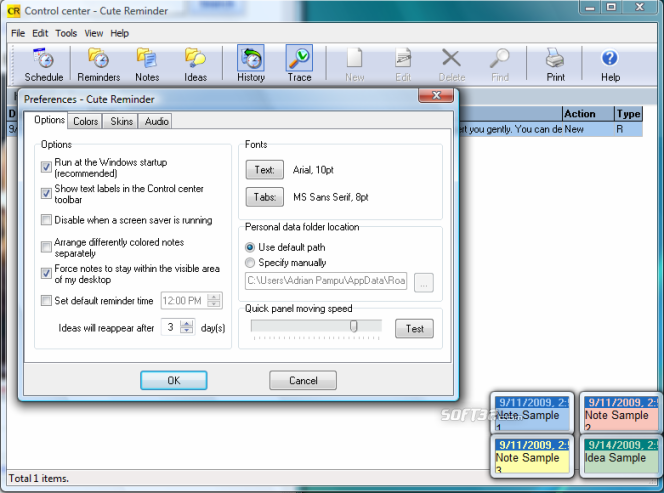Click the pink Note Sample 2 sticky note
Image resolution: width=664 pixels, height=493 pixels.
[x=621, y=413]
